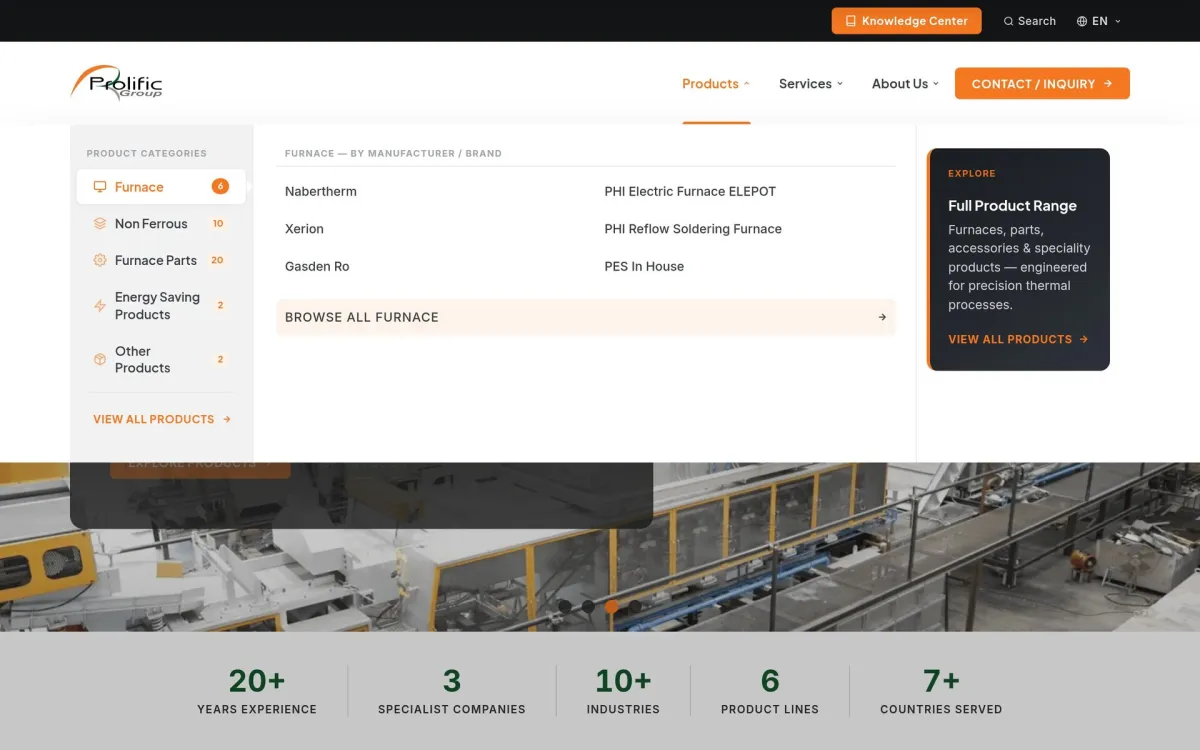Open PHI Electric Furnace ELEPOT
This screenshot has width=1200, height=750.
690,191
